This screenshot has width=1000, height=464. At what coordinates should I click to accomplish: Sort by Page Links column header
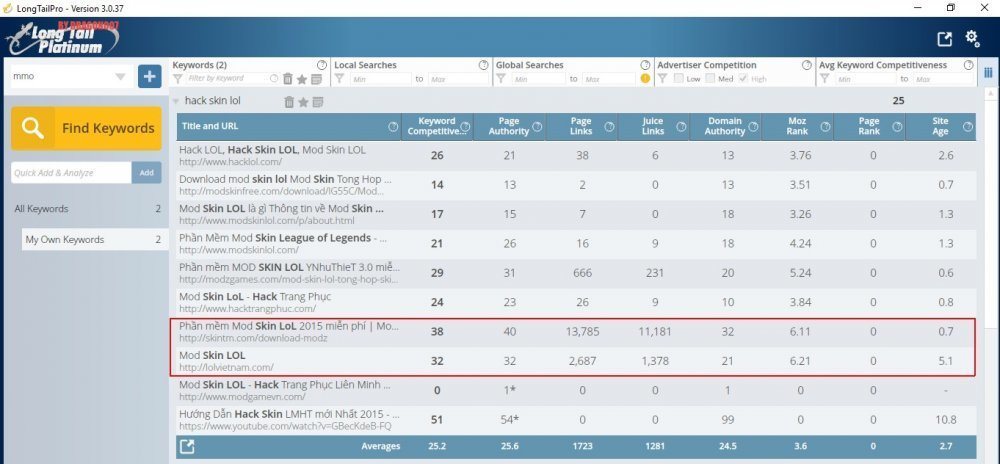[x=582, y=126]
